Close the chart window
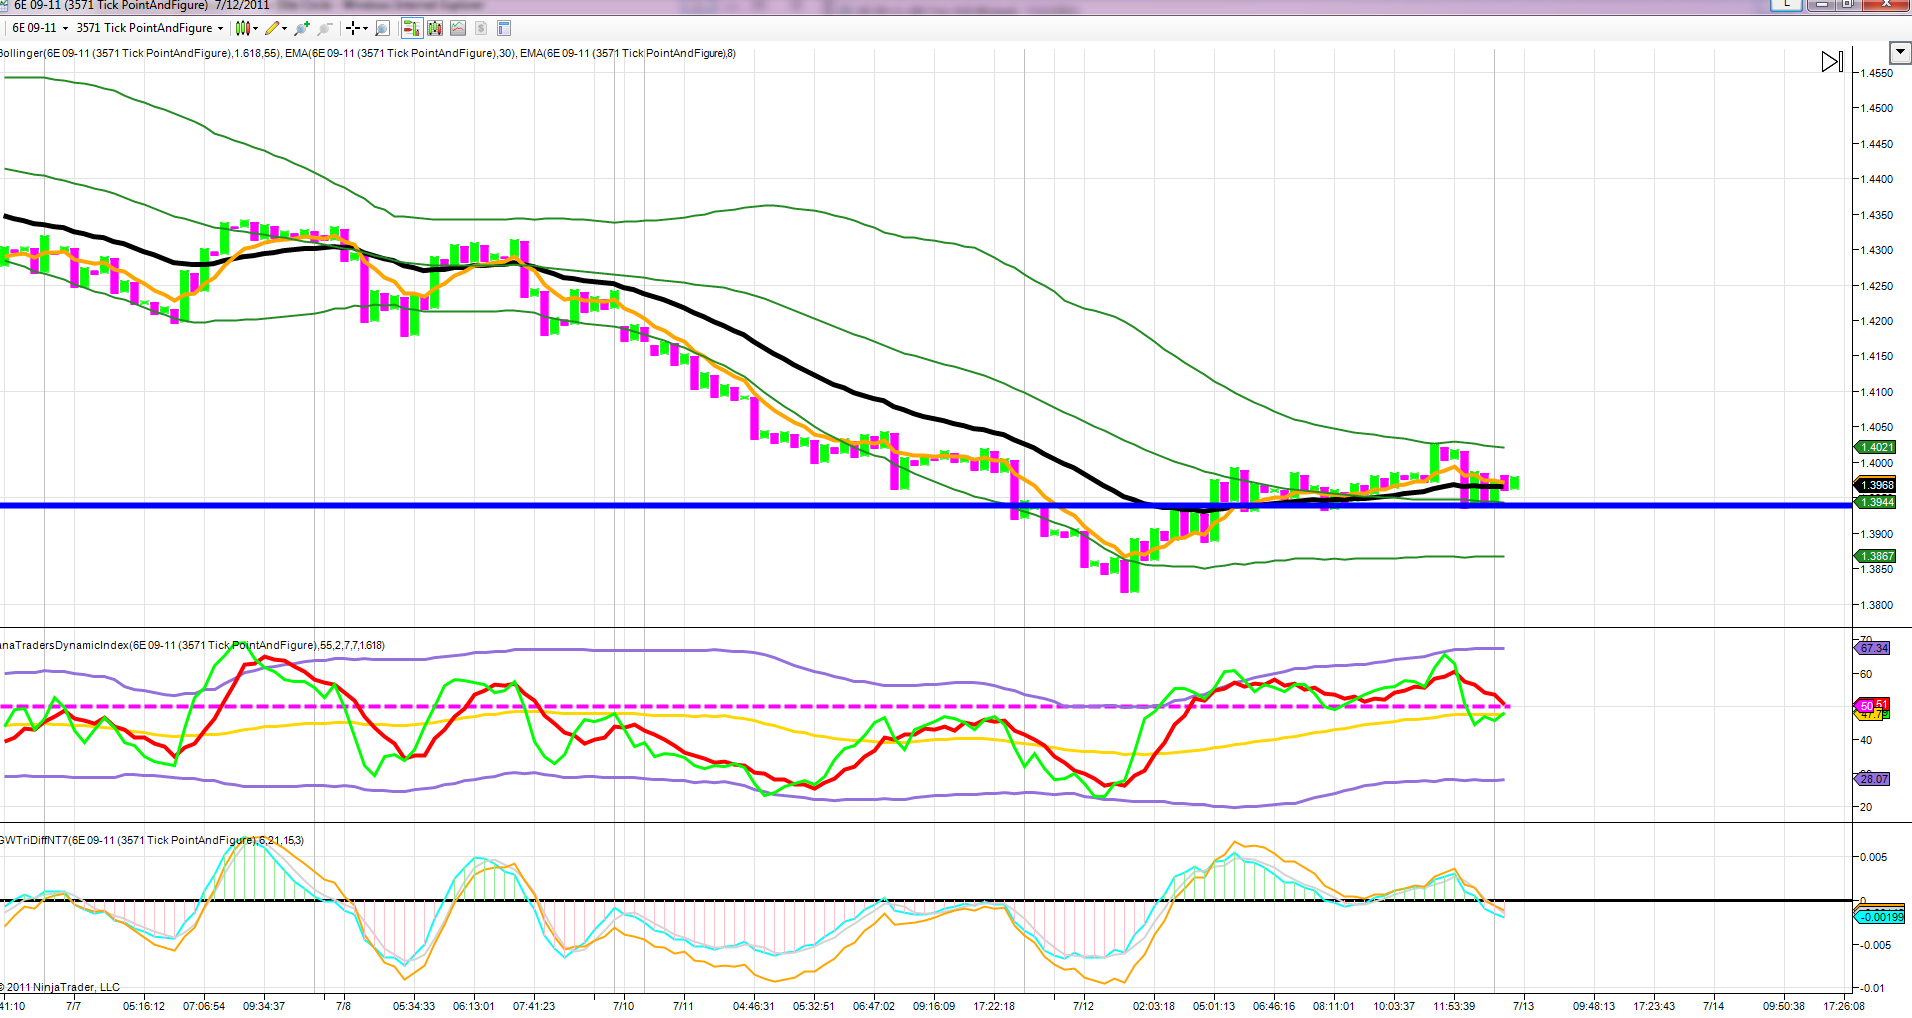 [x=1888, y=5]
